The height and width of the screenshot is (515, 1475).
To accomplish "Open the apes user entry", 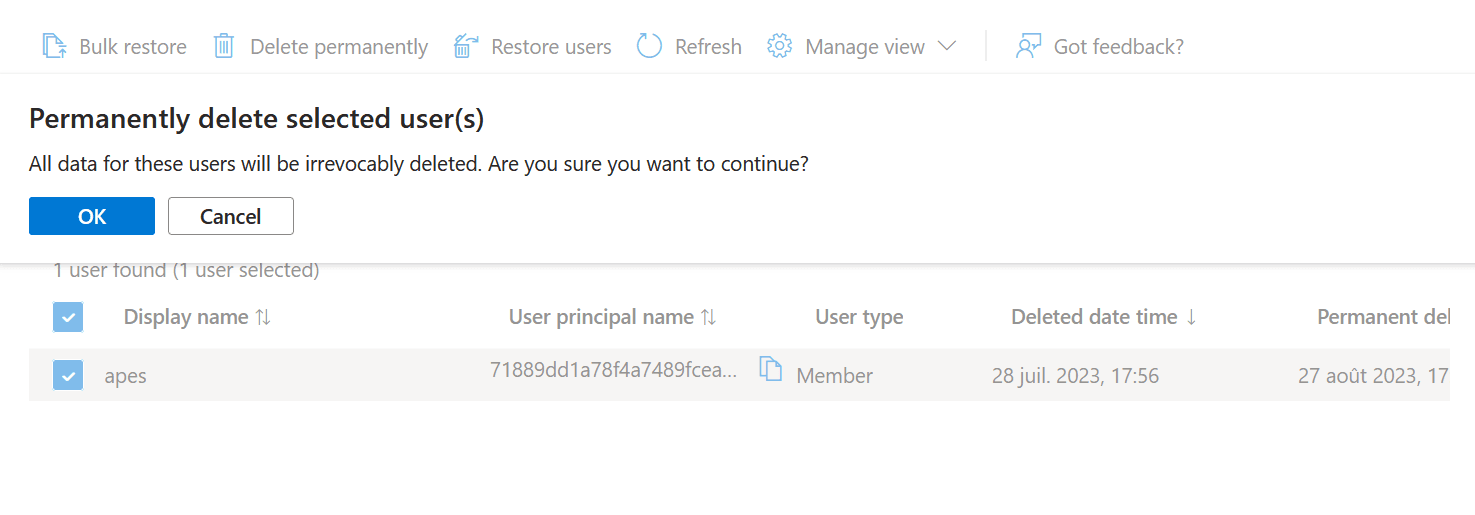I will coord(126,377).
